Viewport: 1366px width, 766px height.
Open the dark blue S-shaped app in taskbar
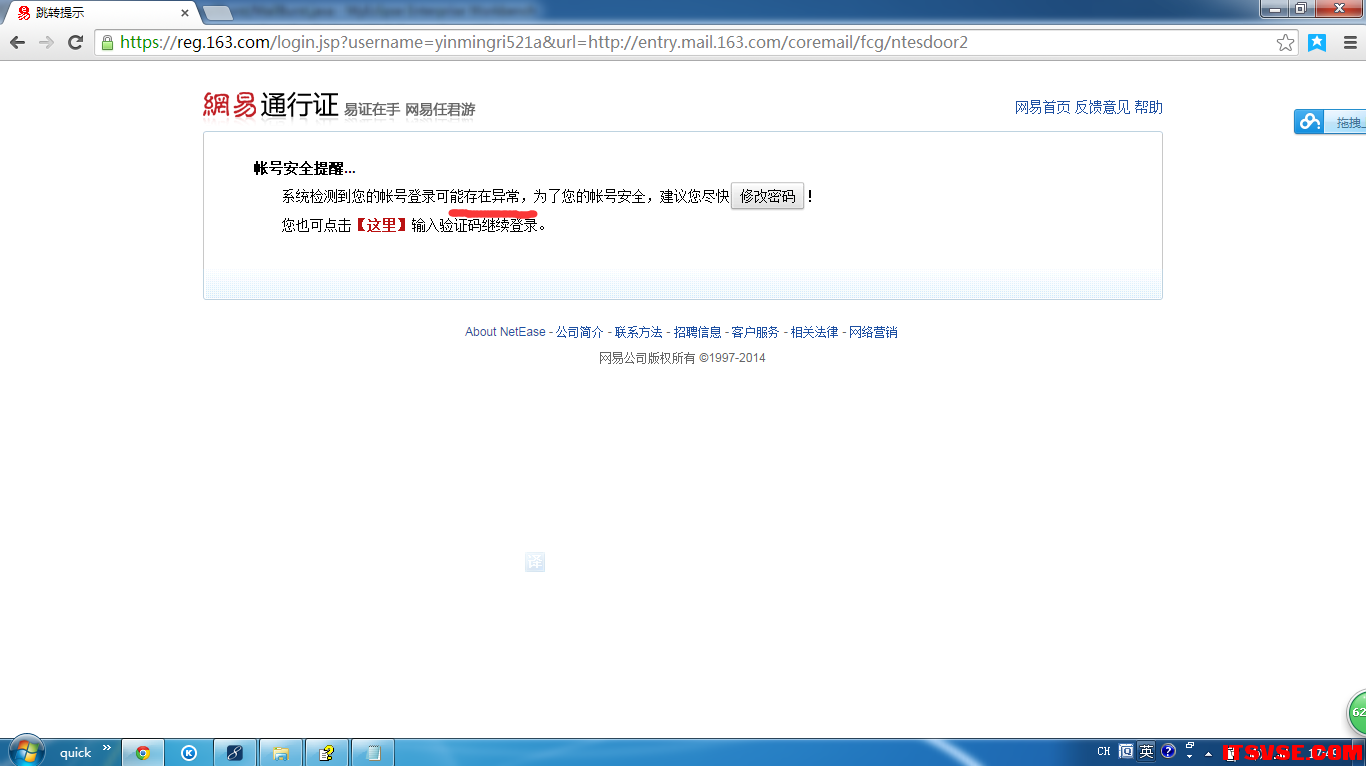click(234, 753)
